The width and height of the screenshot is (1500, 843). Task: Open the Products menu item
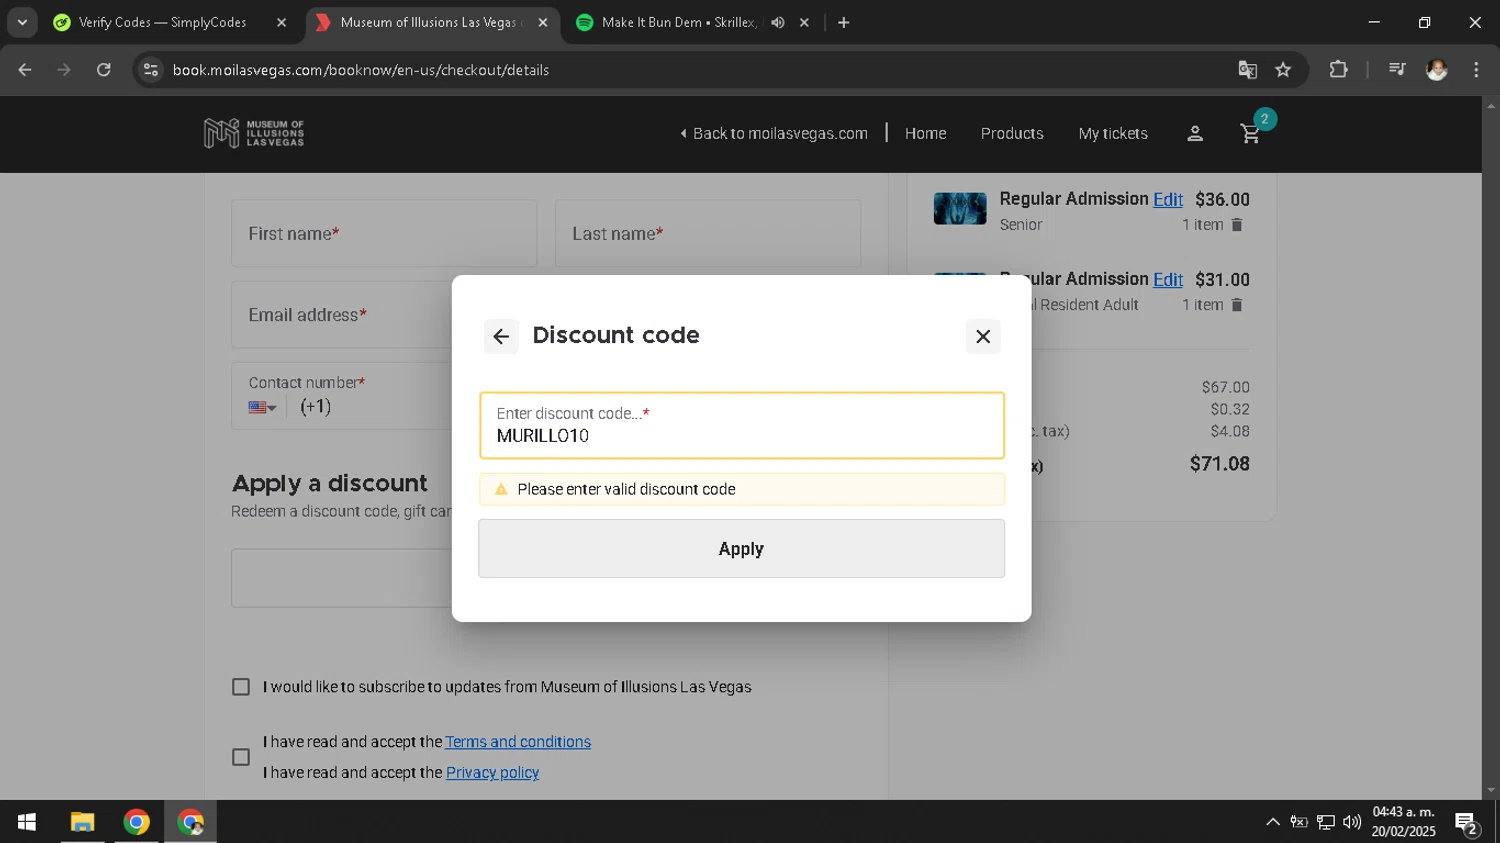click(x=1011, y=133)
